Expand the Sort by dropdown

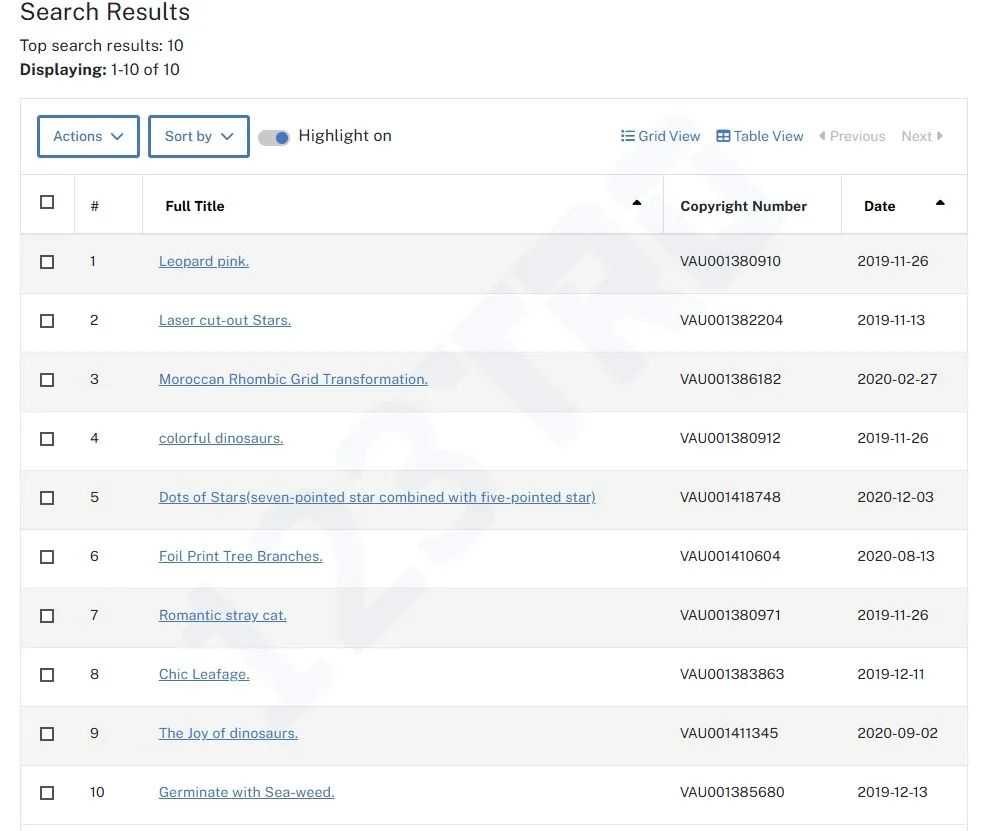[x=198, y=136]
